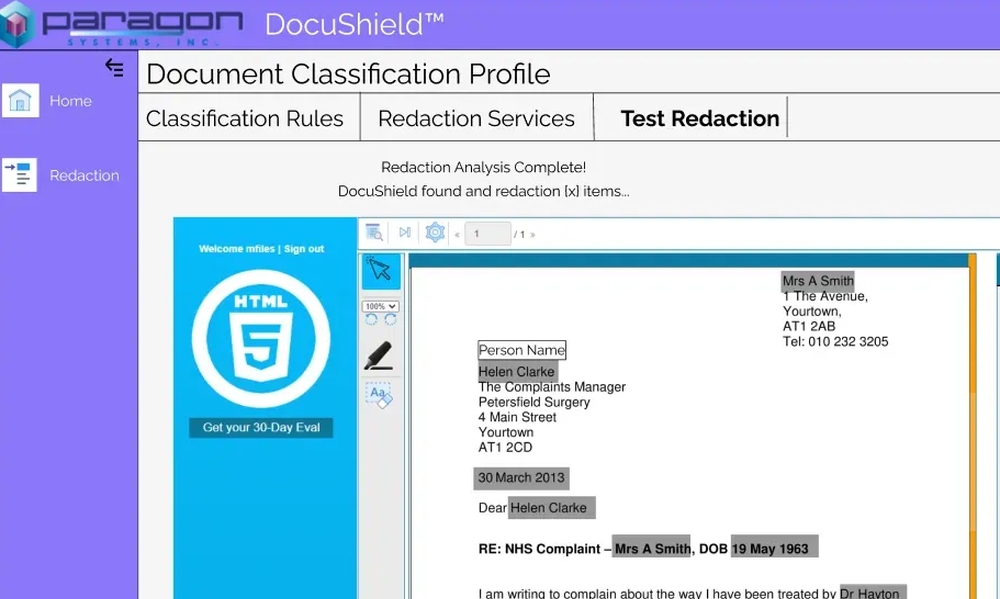Open the search document icon in viewer toolbar
This screenshot has width=1000, height=599.
pos(374,233)
